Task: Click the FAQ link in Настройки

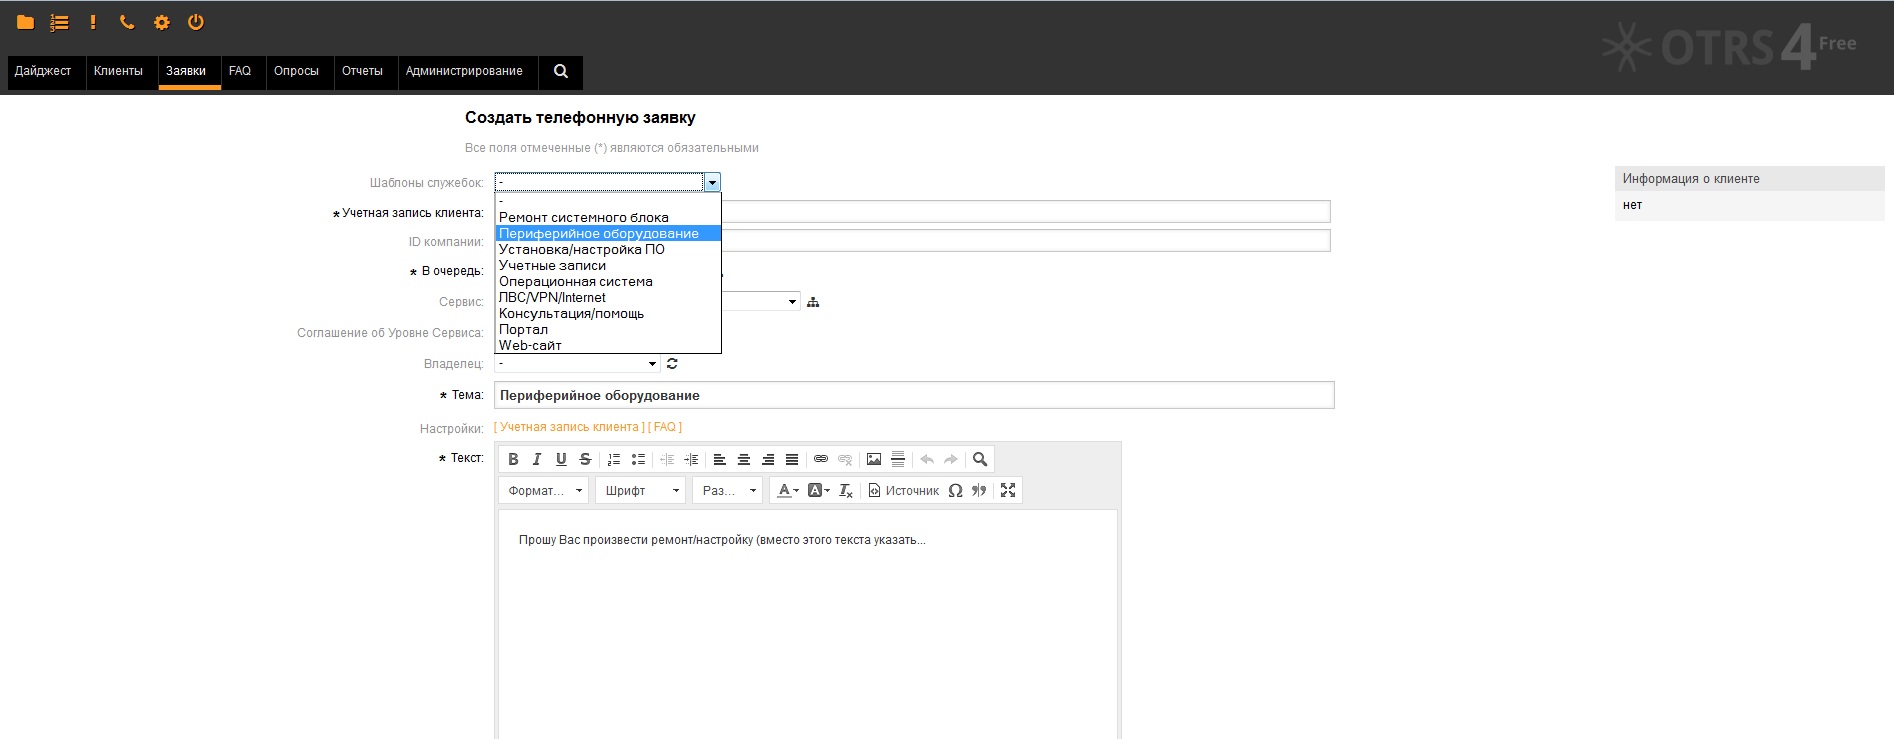Action: (x=665, y=427)
